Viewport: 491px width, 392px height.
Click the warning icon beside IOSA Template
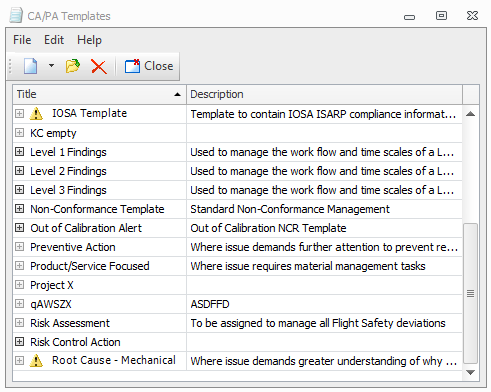[x=36, y=114]
